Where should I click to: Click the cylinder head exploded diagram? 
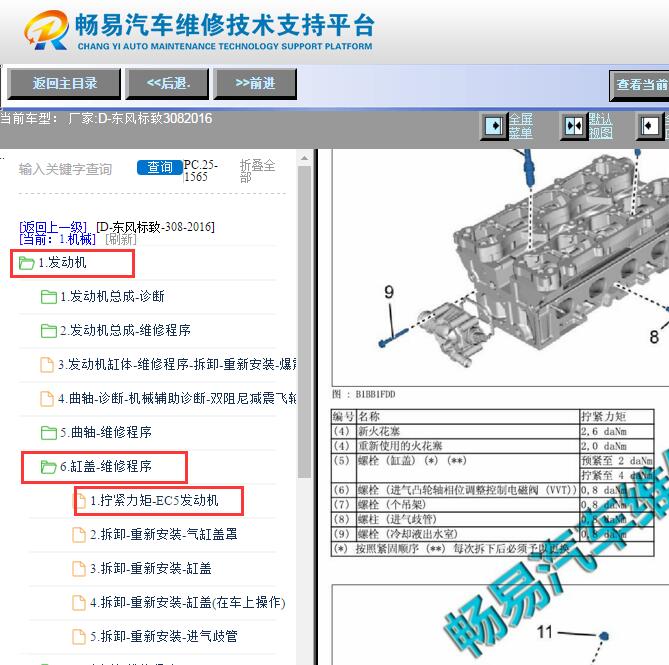click(x=500, y=267)
